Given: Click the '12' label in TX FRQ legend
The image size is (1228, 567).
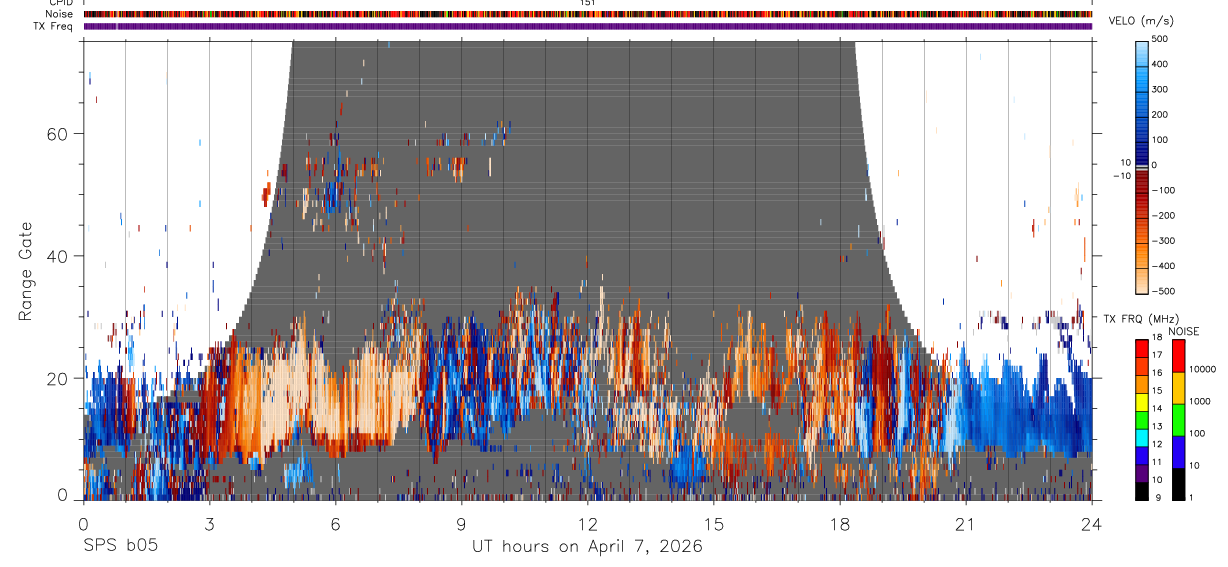Looking at the screenshot, I should (x=1158, y=445).
